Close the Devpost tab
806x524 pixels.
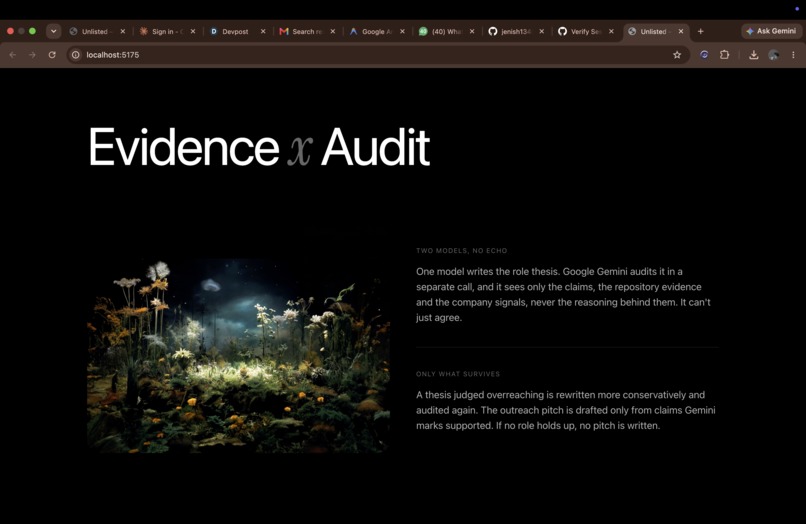pyautogui.click(x=263, y=31)
